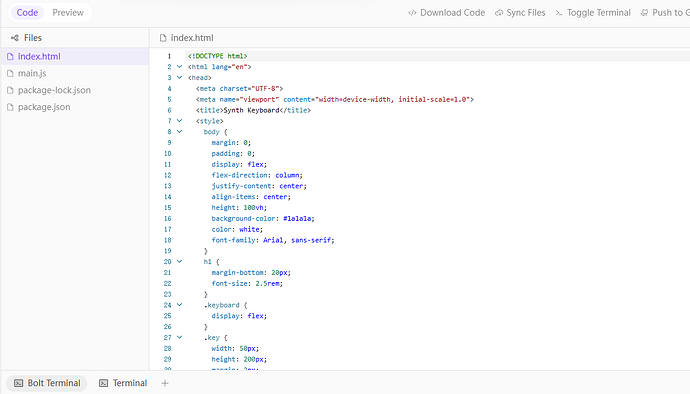
Task: Add a new terminal with the plus icon
Action: (165, 383)
